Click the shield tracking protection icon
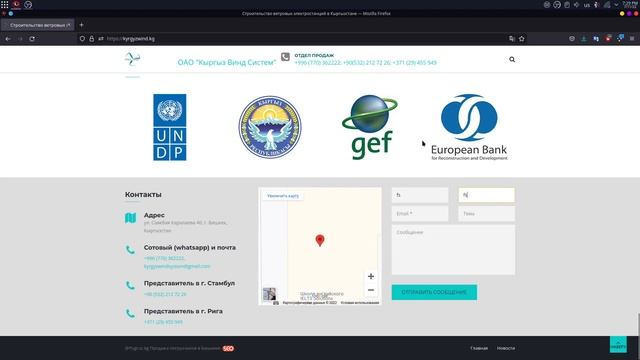Screen dimensions: 640x360 pyautogui.click(x=82, y=39)
